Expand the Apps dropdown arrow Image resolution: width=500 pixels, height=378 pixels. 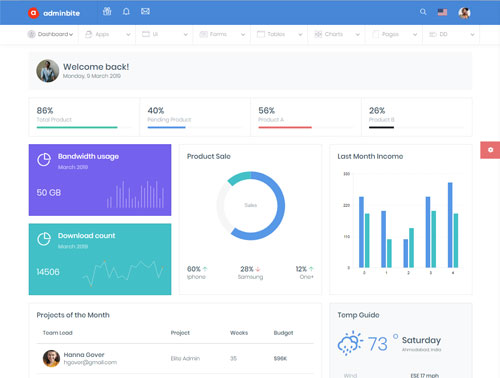(128, 34)
